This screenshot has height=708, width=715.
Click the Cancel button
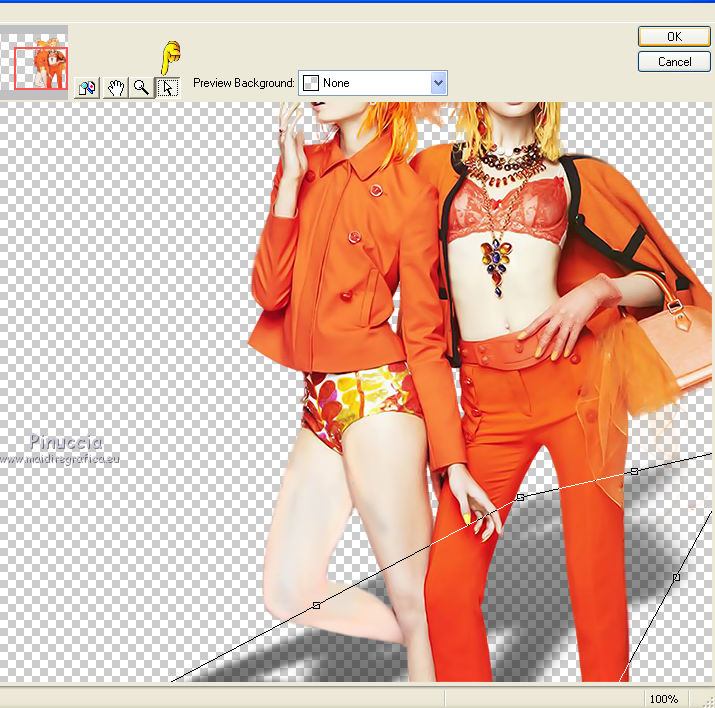(x=674, y=62)
